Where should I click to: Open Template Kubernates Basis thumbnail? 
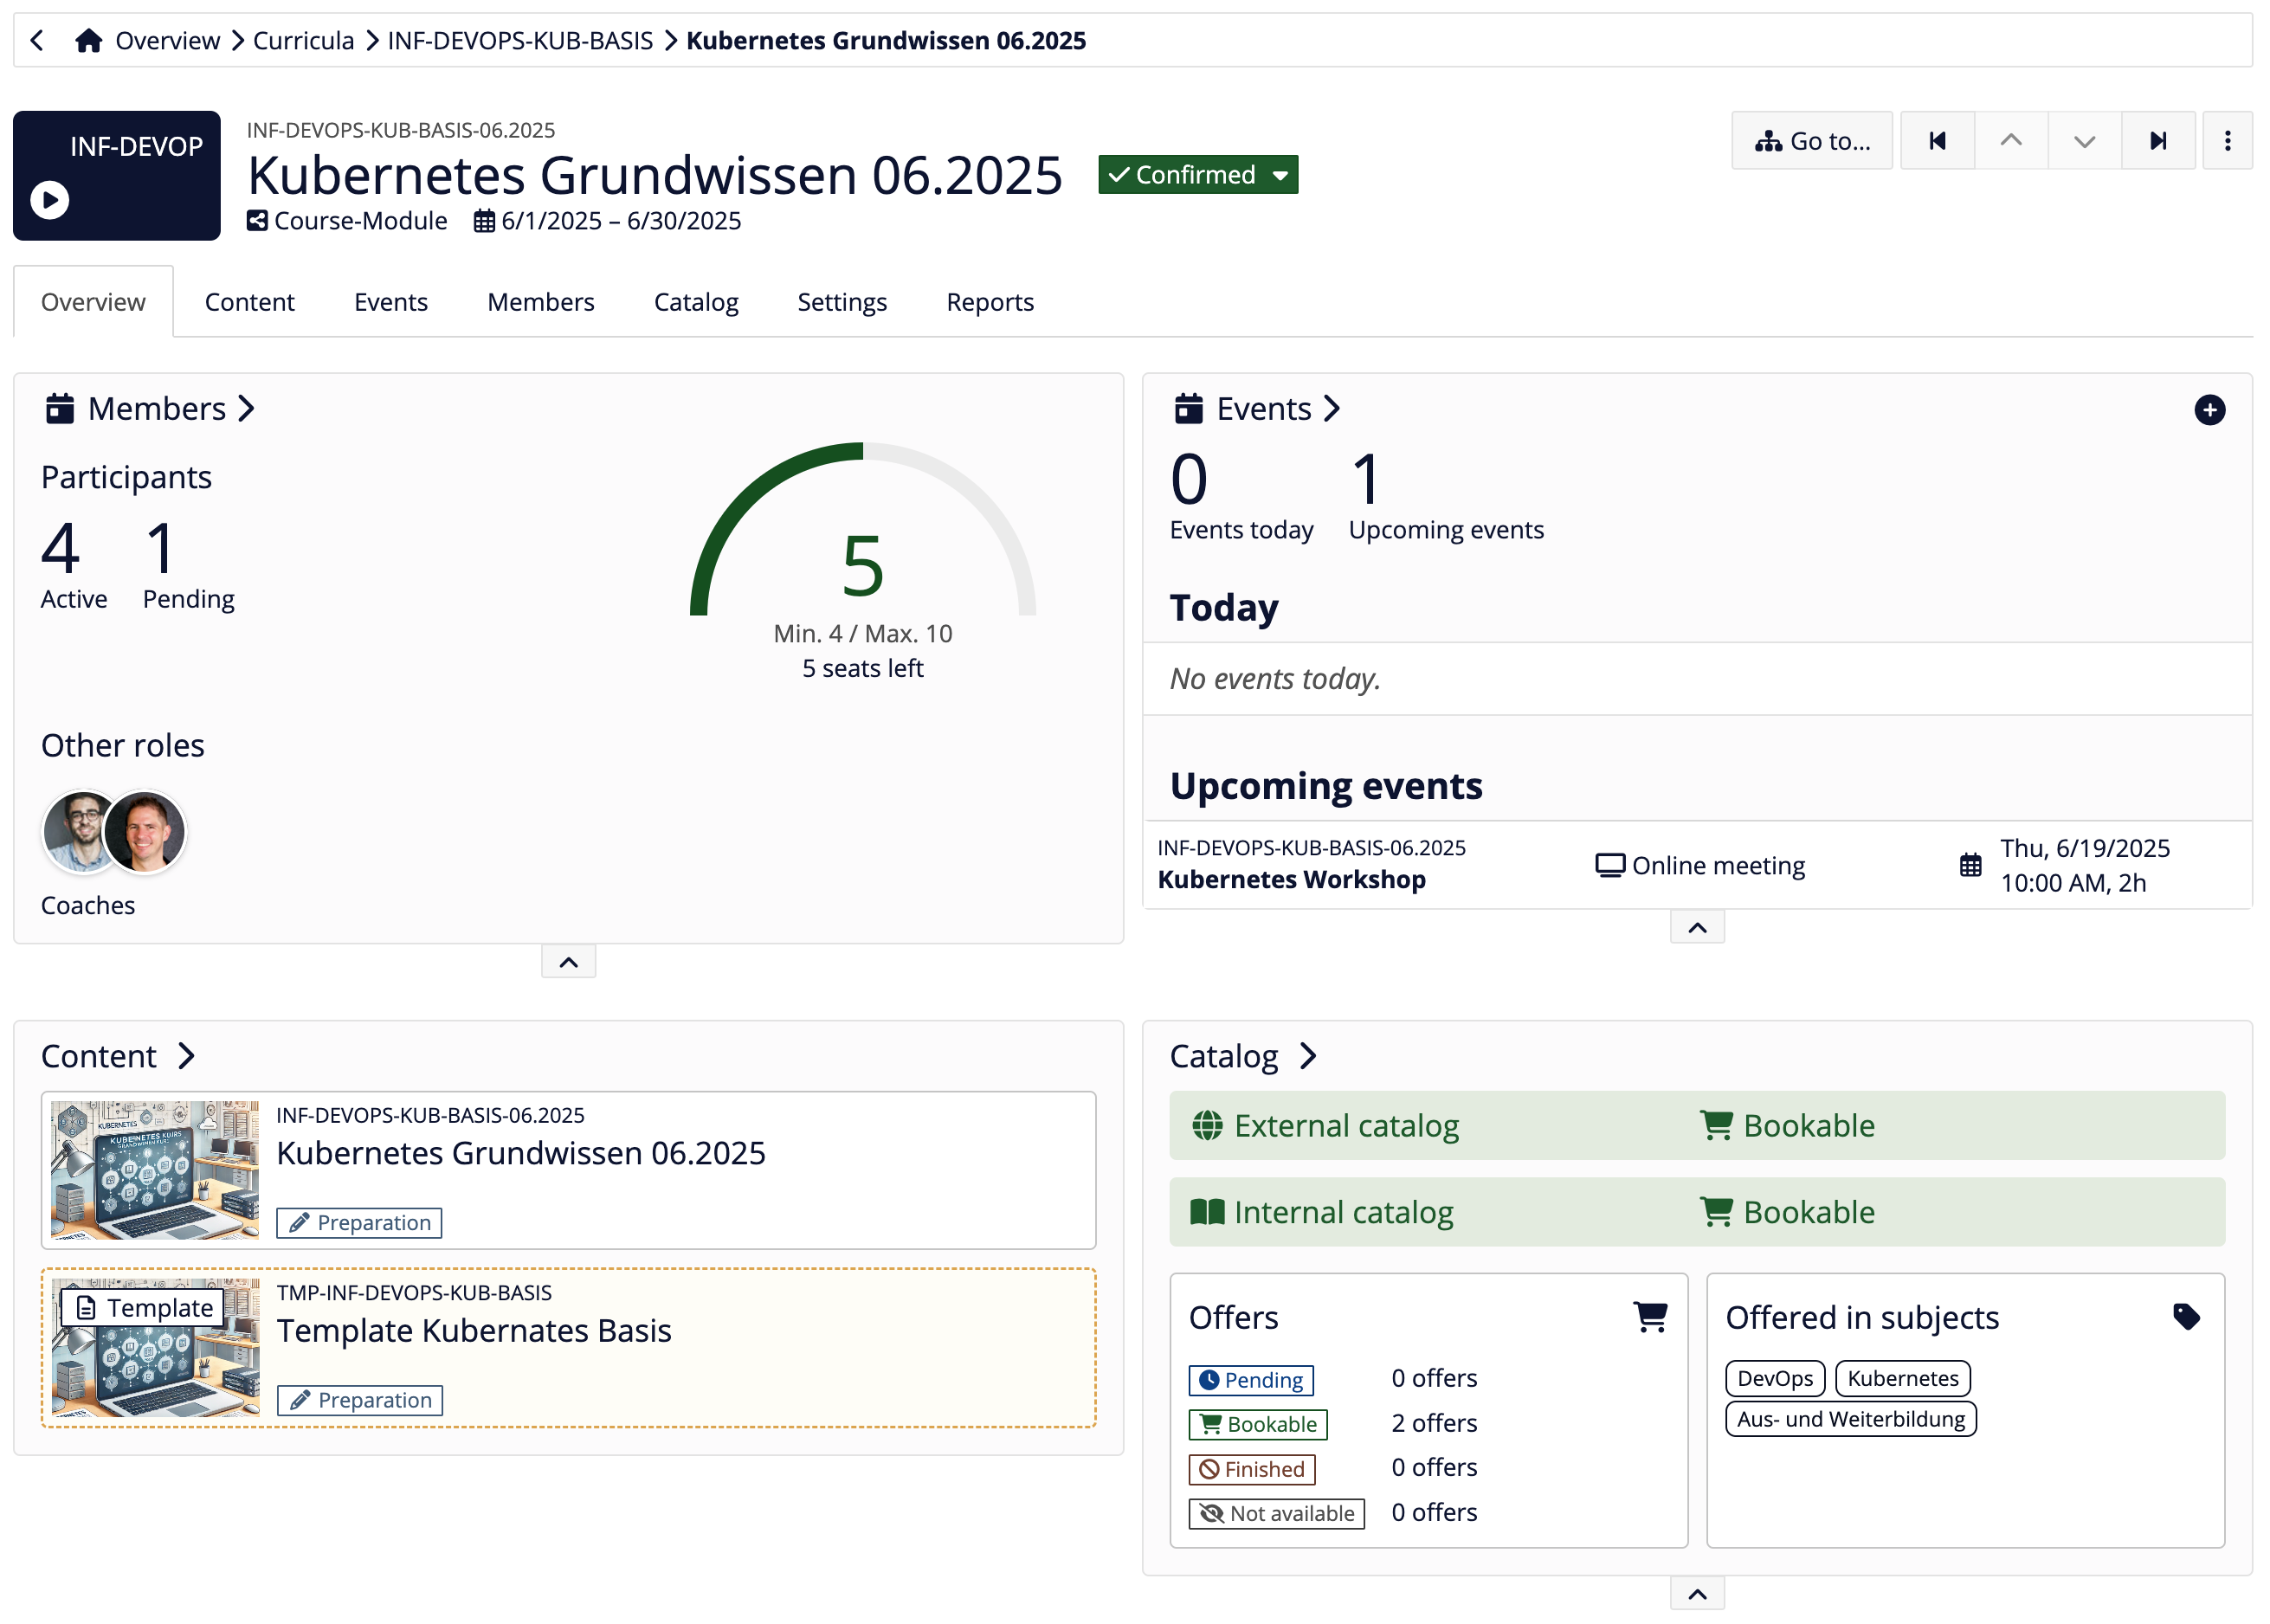click(x=155, y=1347)
